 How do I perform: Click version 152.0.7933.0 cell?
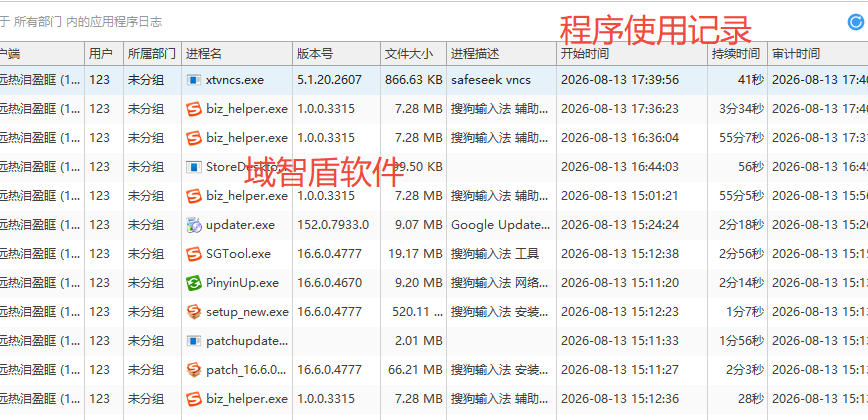(x=333, y=225)
